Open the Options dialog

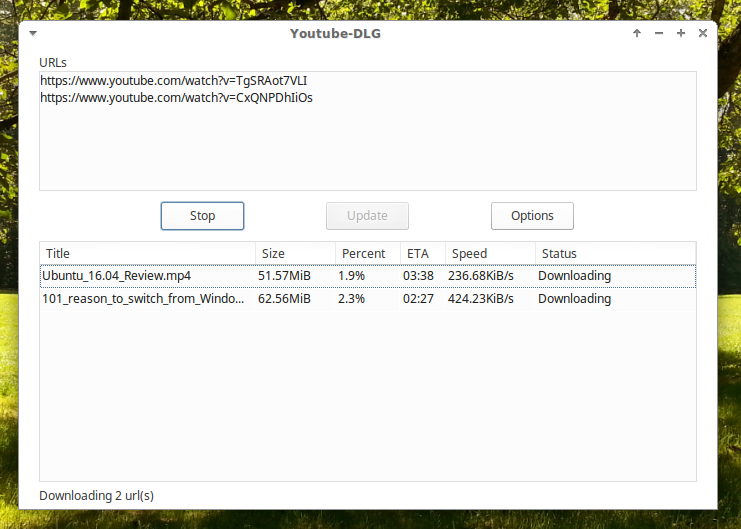(x=532, y=216)
